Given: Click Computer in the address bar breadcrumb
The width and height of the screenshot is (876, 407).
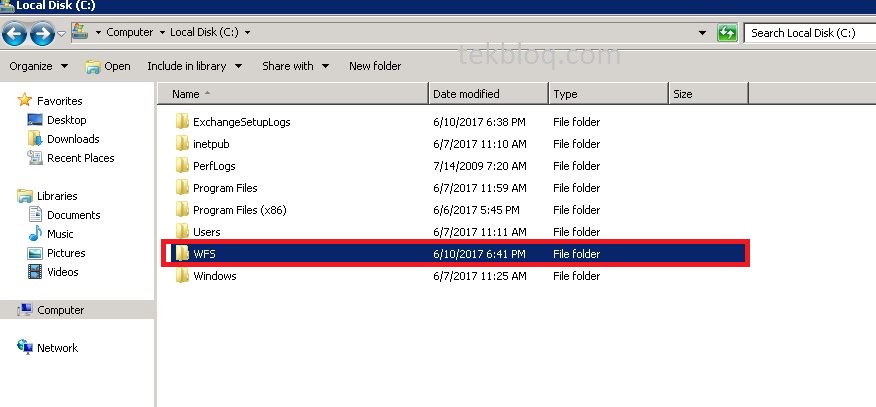Looking at the screenshot, I should coord(130,32).
